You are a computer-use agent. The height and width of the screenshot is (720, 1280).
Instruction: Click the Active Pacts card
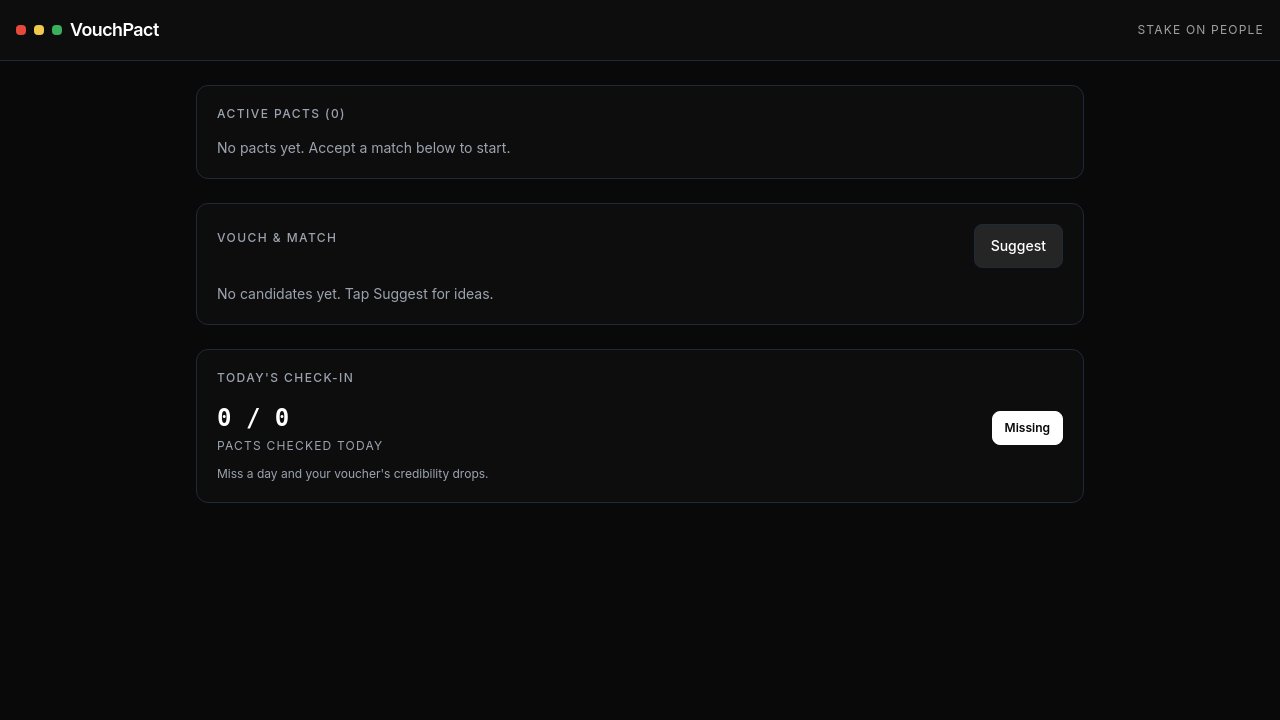click(640, 132)
